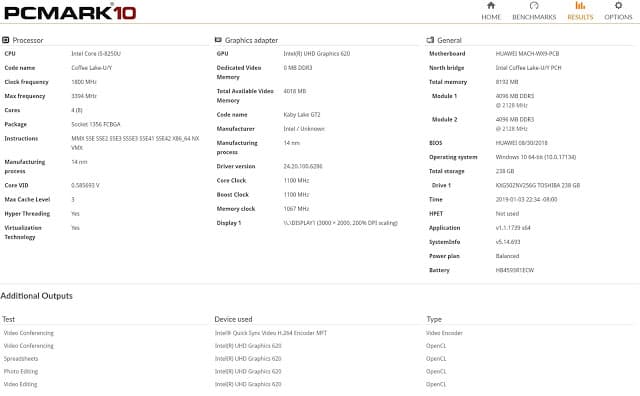Select the Video Editing test row
640x396 pixels.
pyautogui.click(x=20, y=384)
